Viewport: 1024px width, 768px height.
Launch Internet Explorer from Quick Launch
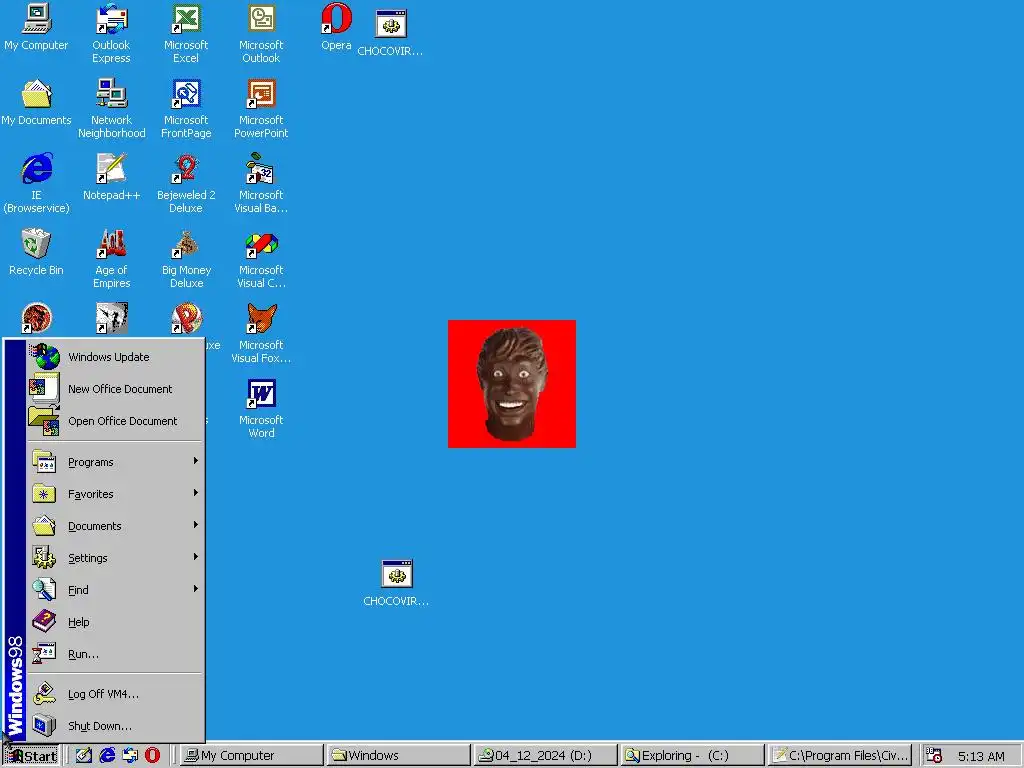(107, 756)
